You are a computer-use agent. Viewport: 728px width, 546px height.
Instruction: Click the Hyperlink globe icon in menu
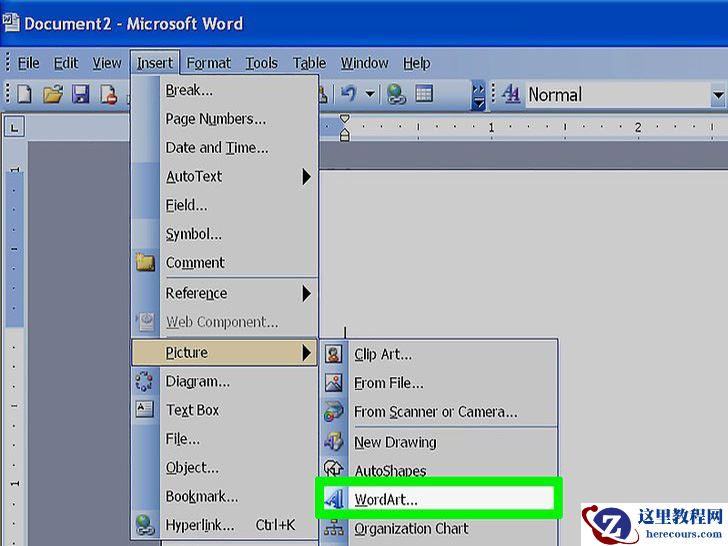click(x=145, y=525)
